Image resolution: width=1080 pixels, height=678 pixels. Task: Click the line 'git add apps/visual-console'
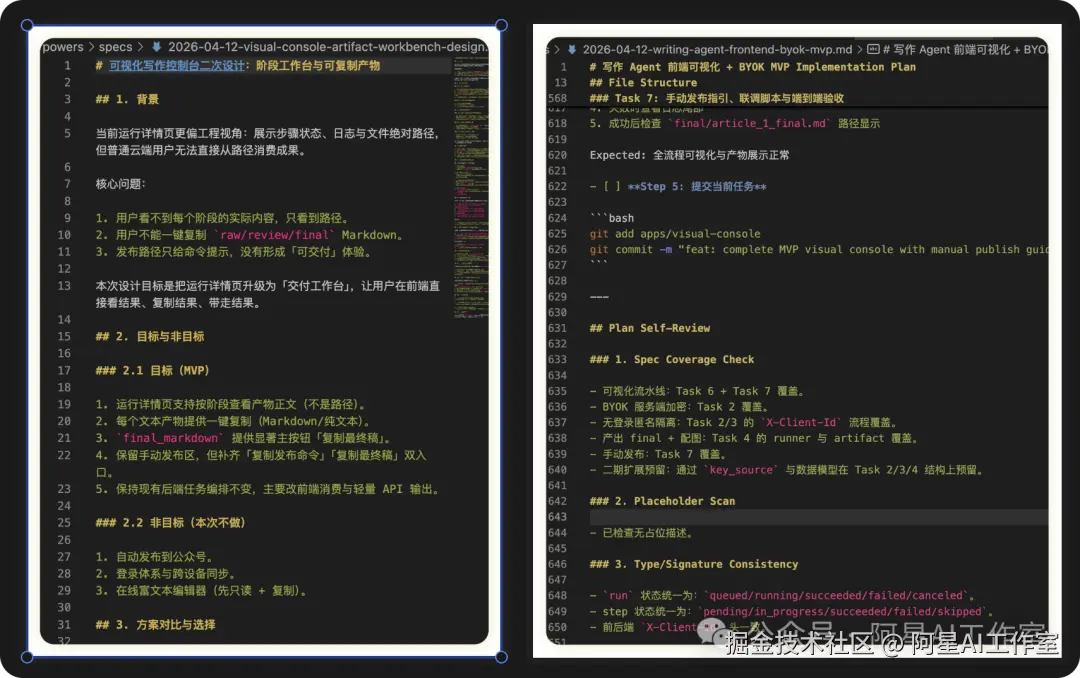tap(675, 234)
